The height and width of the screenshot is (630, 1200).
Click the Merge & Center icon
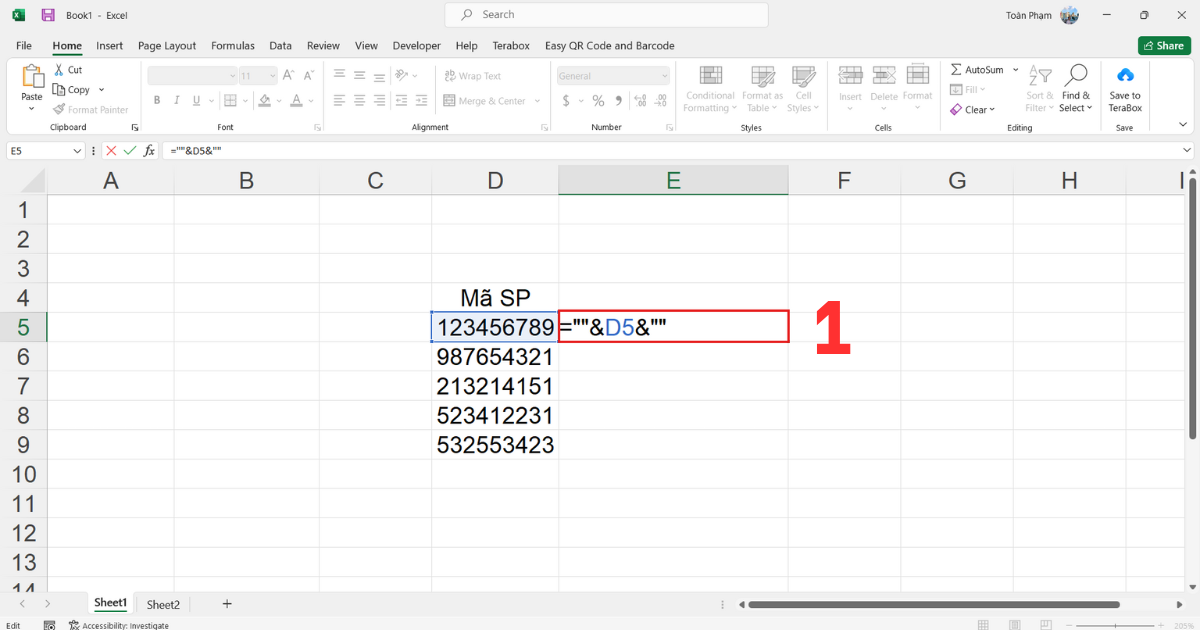[452, 100]
